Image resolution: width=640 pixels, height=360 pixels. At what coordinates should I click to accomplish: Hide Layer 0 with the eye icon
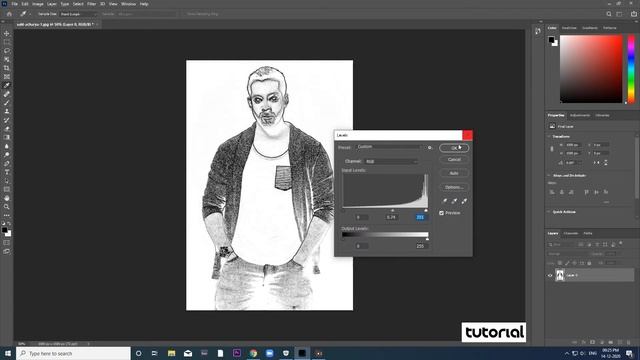(x=550, y=276)
